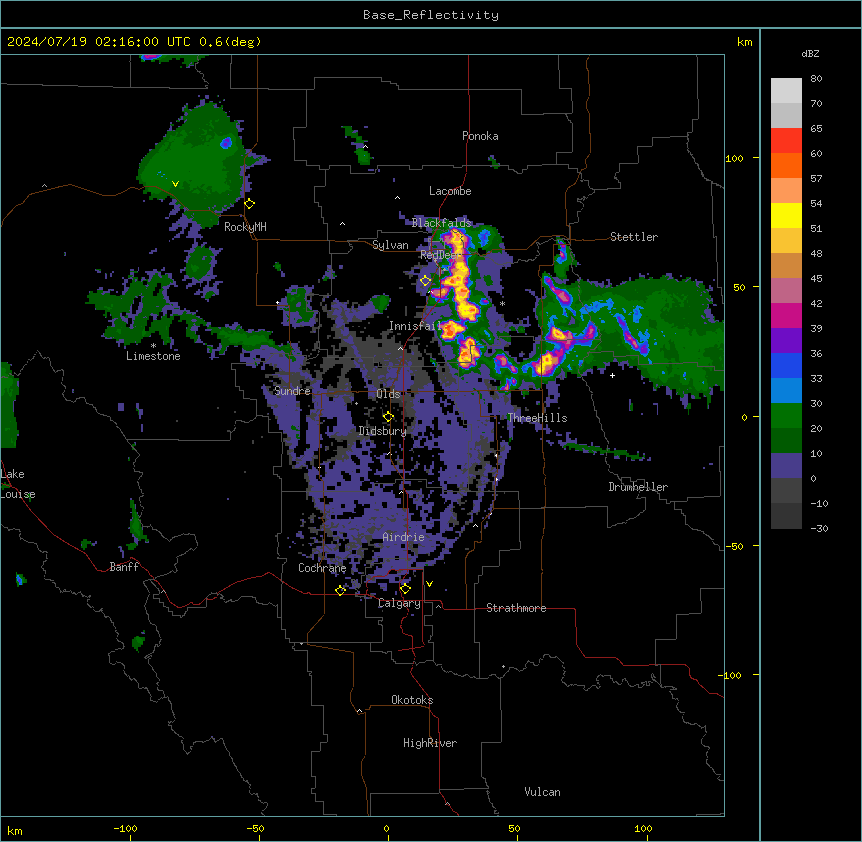862x842 pixels.
Task: Click the Calgary city label
Action: pos(400,603)
